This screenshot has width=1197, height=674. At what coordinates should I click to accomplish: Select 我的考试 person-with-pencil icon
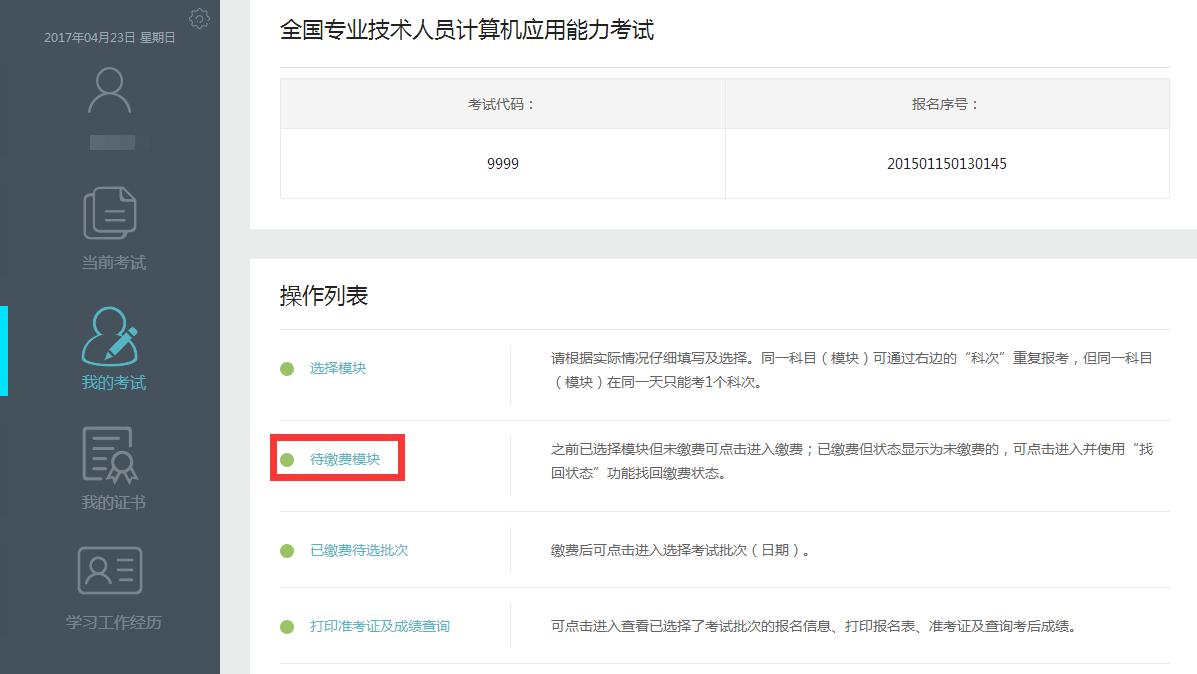pos(111,337)
